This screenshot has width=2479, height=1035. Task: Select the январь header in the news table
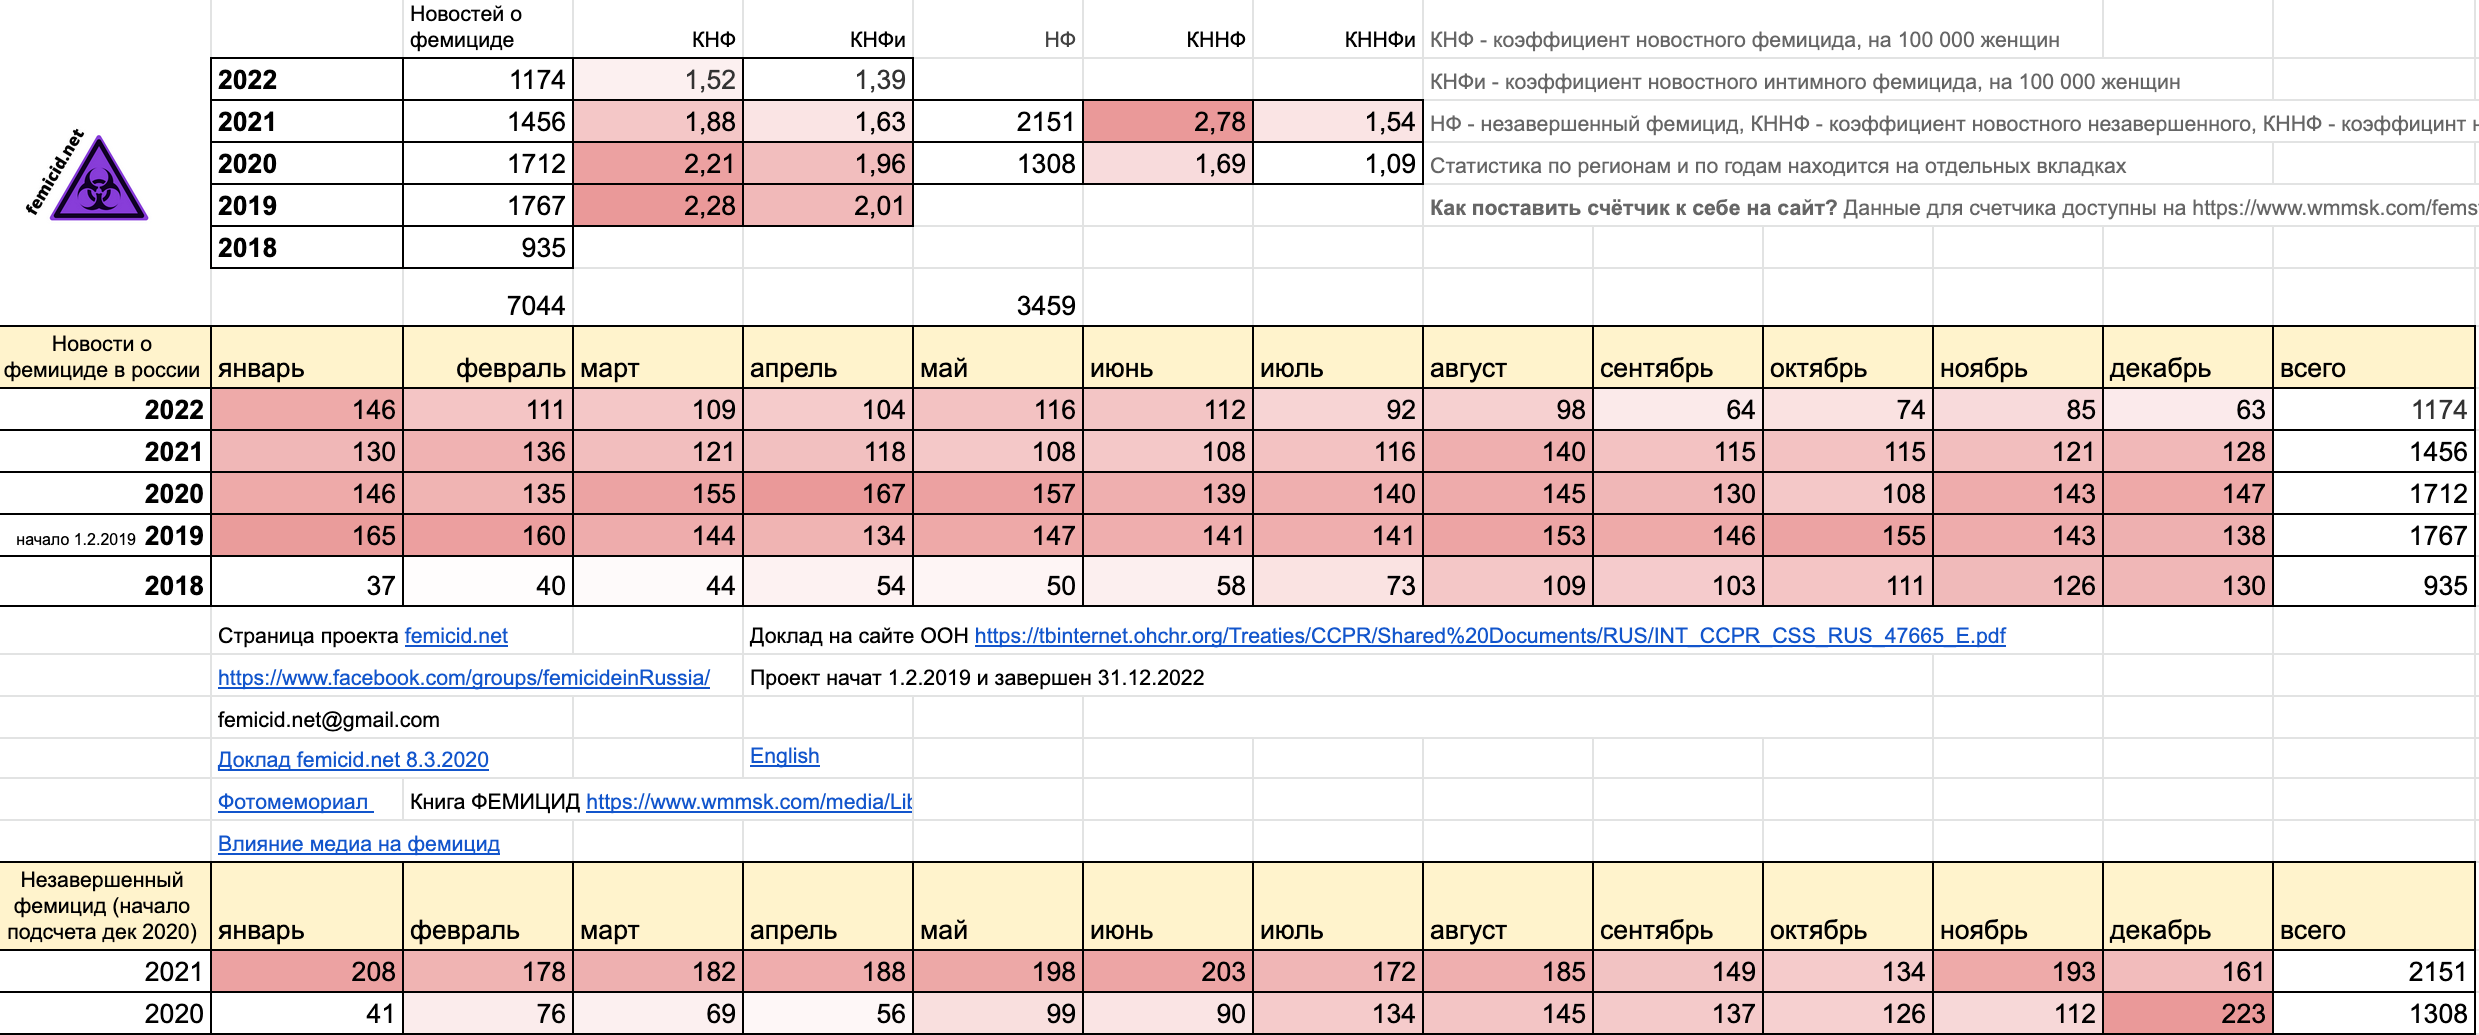tap(307, 357)
